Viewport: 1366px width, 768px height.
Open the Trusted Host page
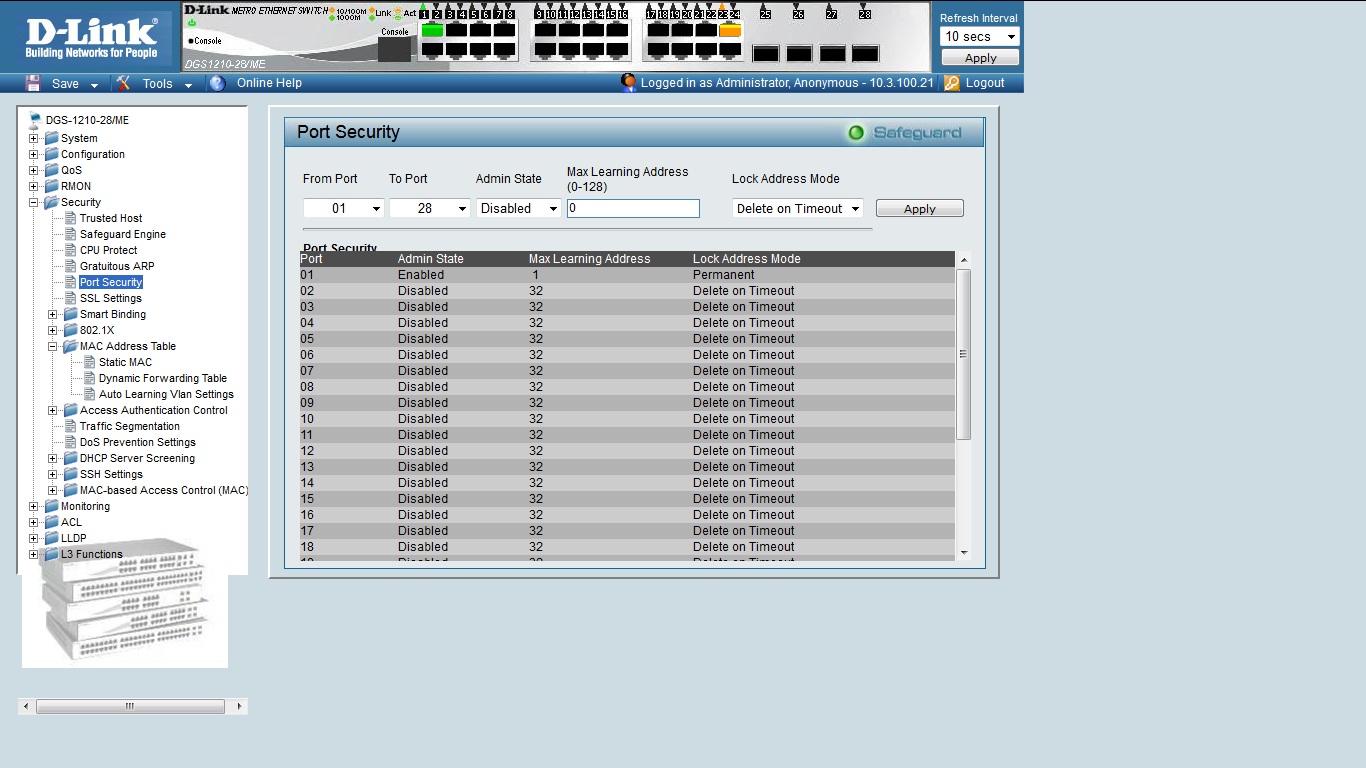pyautogui.click(x=111, y=218)
